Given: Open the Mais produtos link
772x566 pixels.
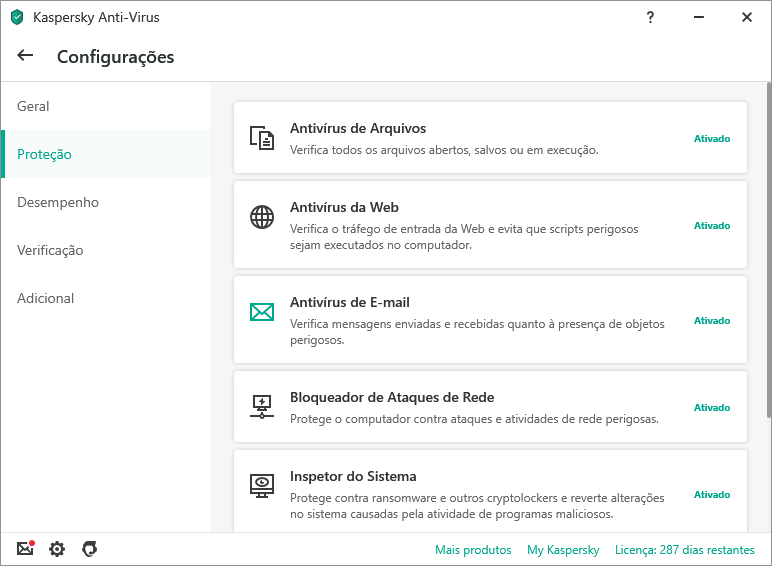Looking at the screenshot, I should coord(473,550).
